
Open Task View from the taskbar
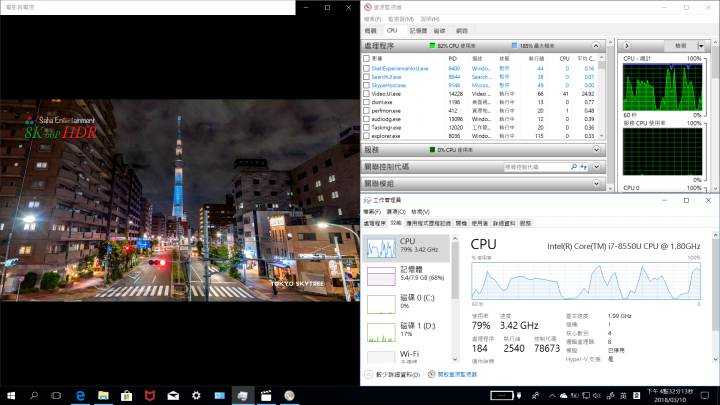[56, 395]
